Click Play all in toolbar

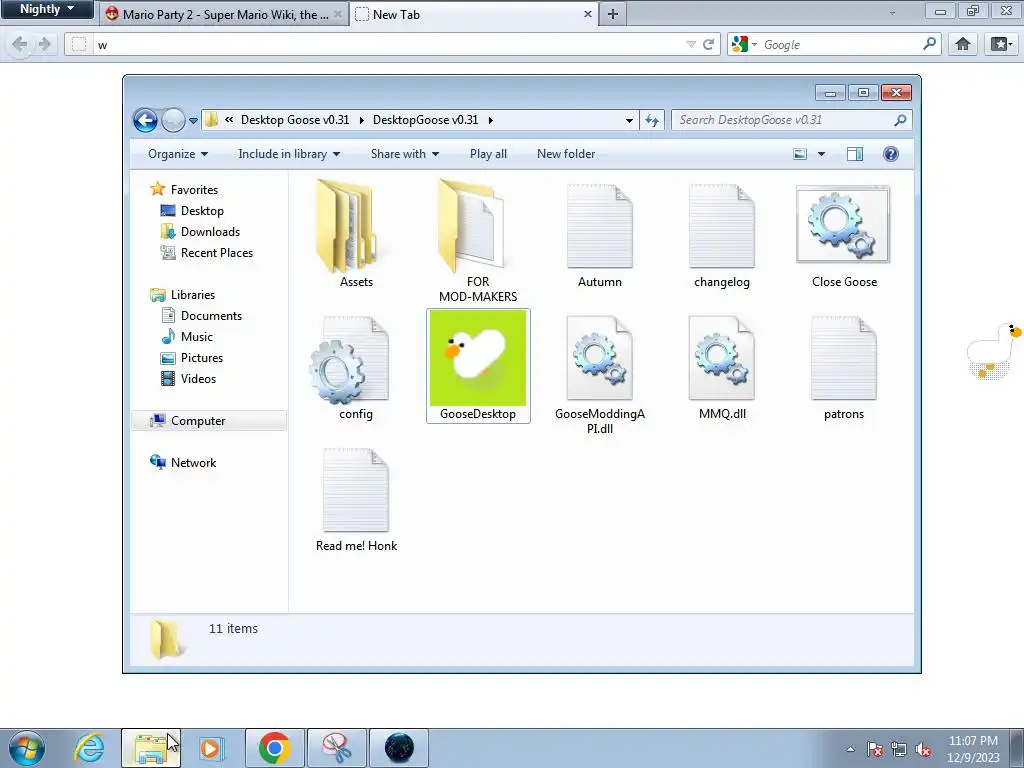coord(488,154)
